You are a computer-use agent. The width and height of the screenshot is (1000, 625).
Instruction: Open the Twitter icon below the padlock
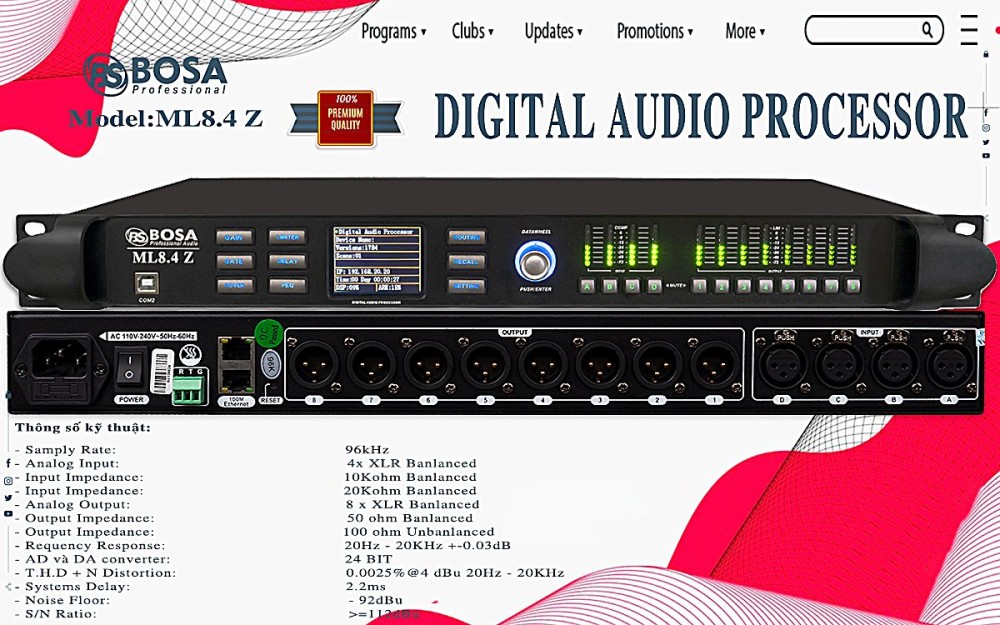click(986, 142)
